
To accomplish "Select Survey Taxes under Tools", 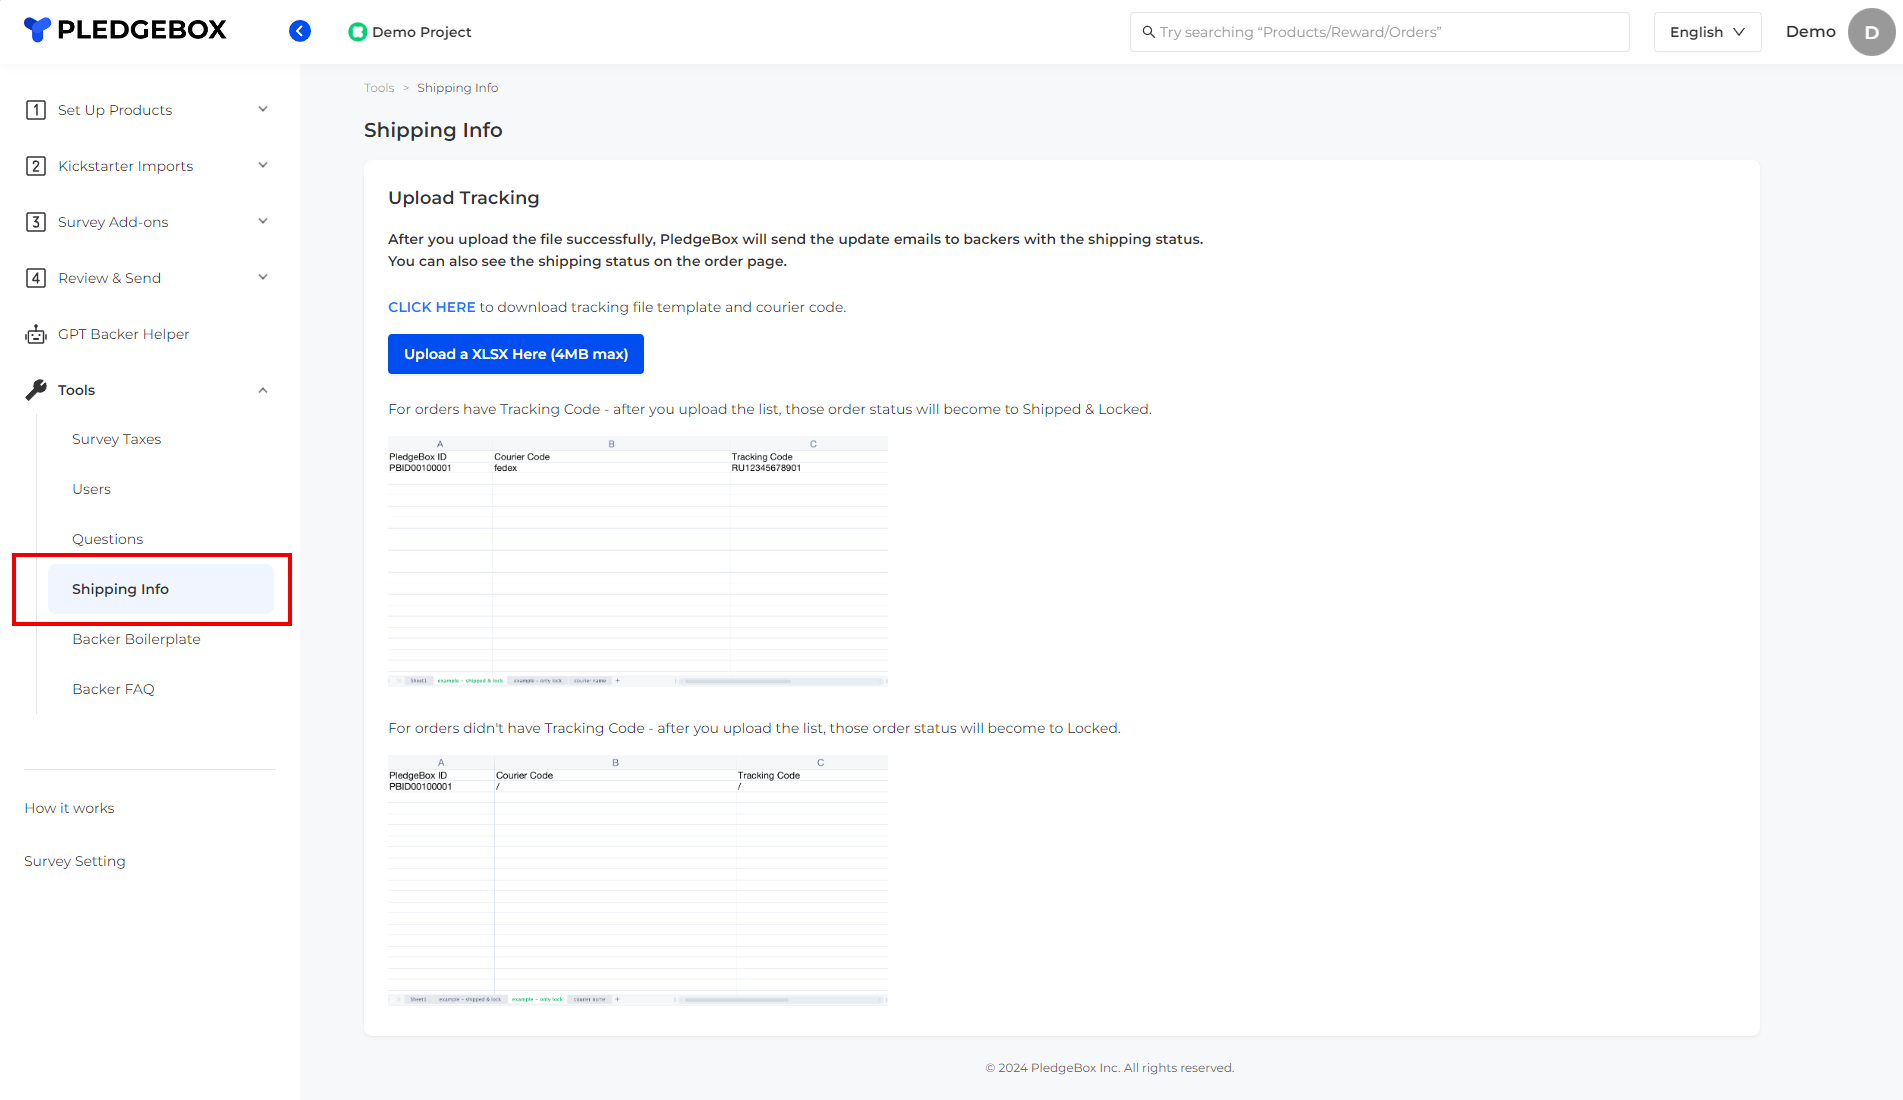I will tap(116, 439).
